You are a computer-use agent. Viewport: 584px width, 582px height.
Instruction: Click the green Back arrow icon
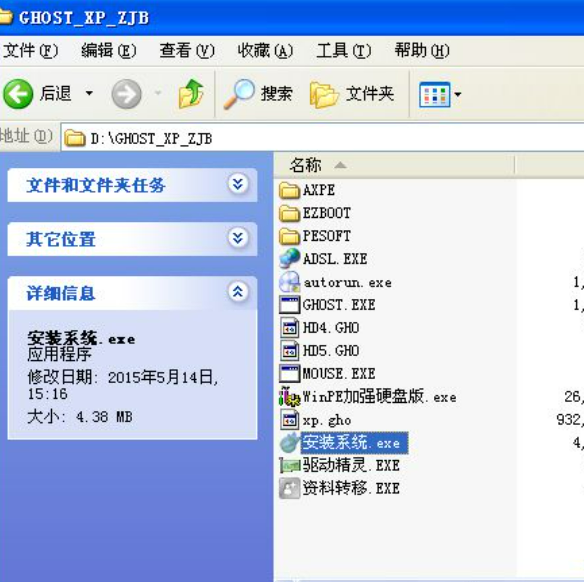(18, 94)
